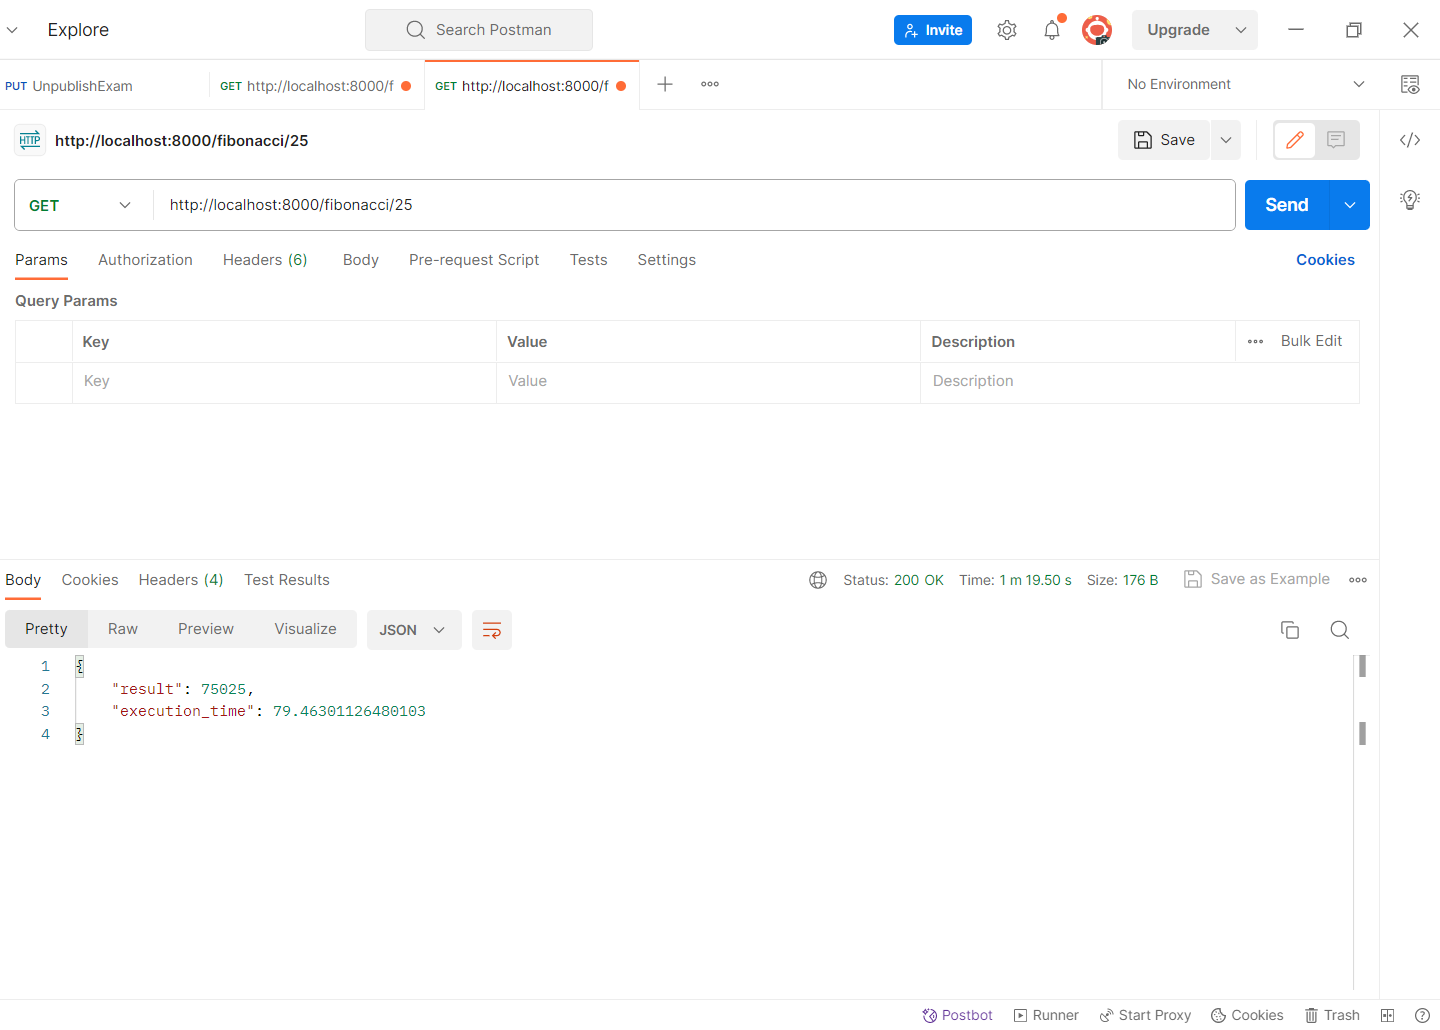This screenshot has height=1030, width=1440.
Task: Open query params column options menu
Action: pos(1256,341)
